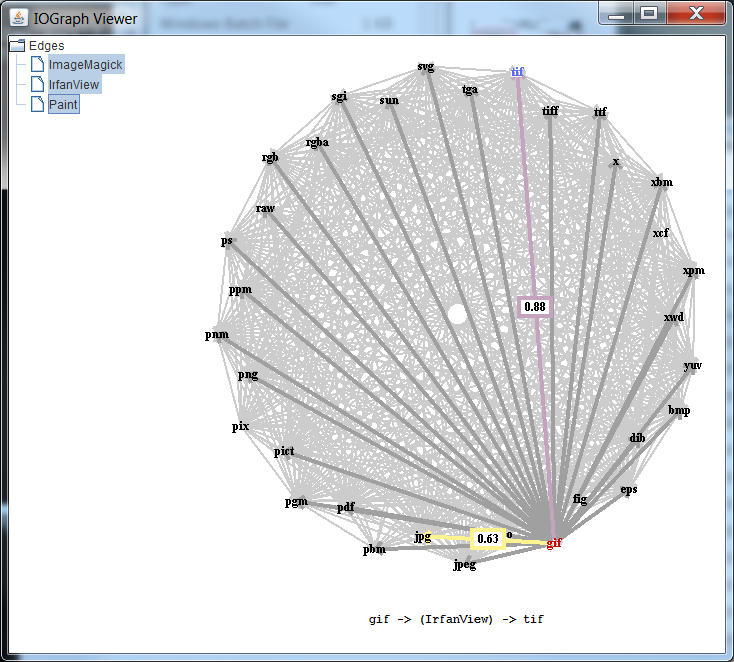
Task: Select the ttf node
Action: point(600,112)
